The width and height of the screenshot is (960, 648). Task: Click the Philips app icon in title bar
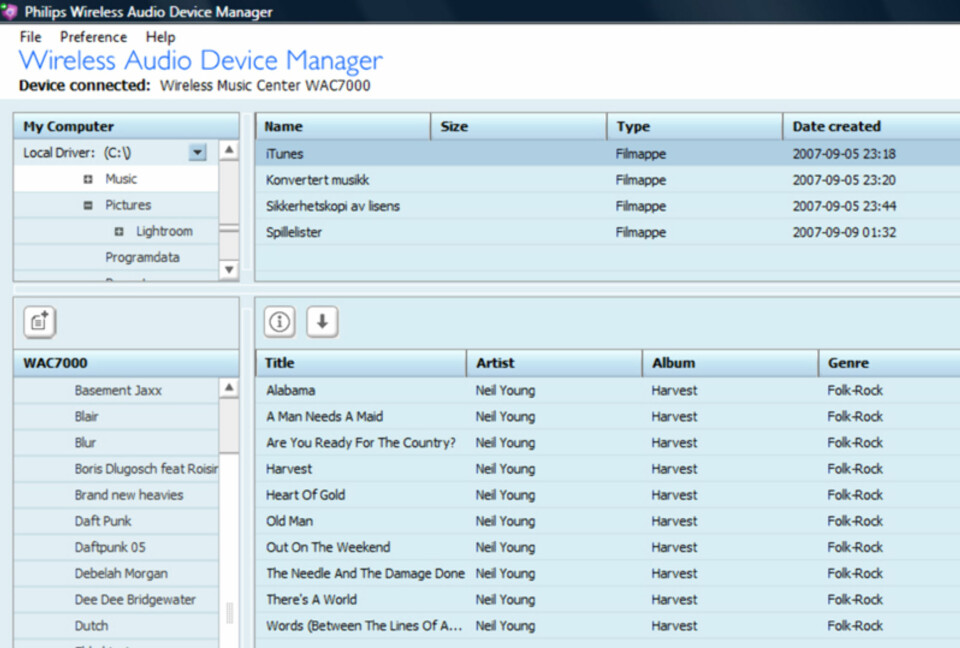(9, 11)
